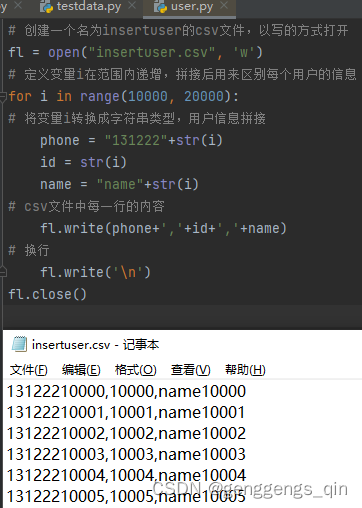Click the fl.write('\n') line
362x508 pixels.
pos(95,272)
